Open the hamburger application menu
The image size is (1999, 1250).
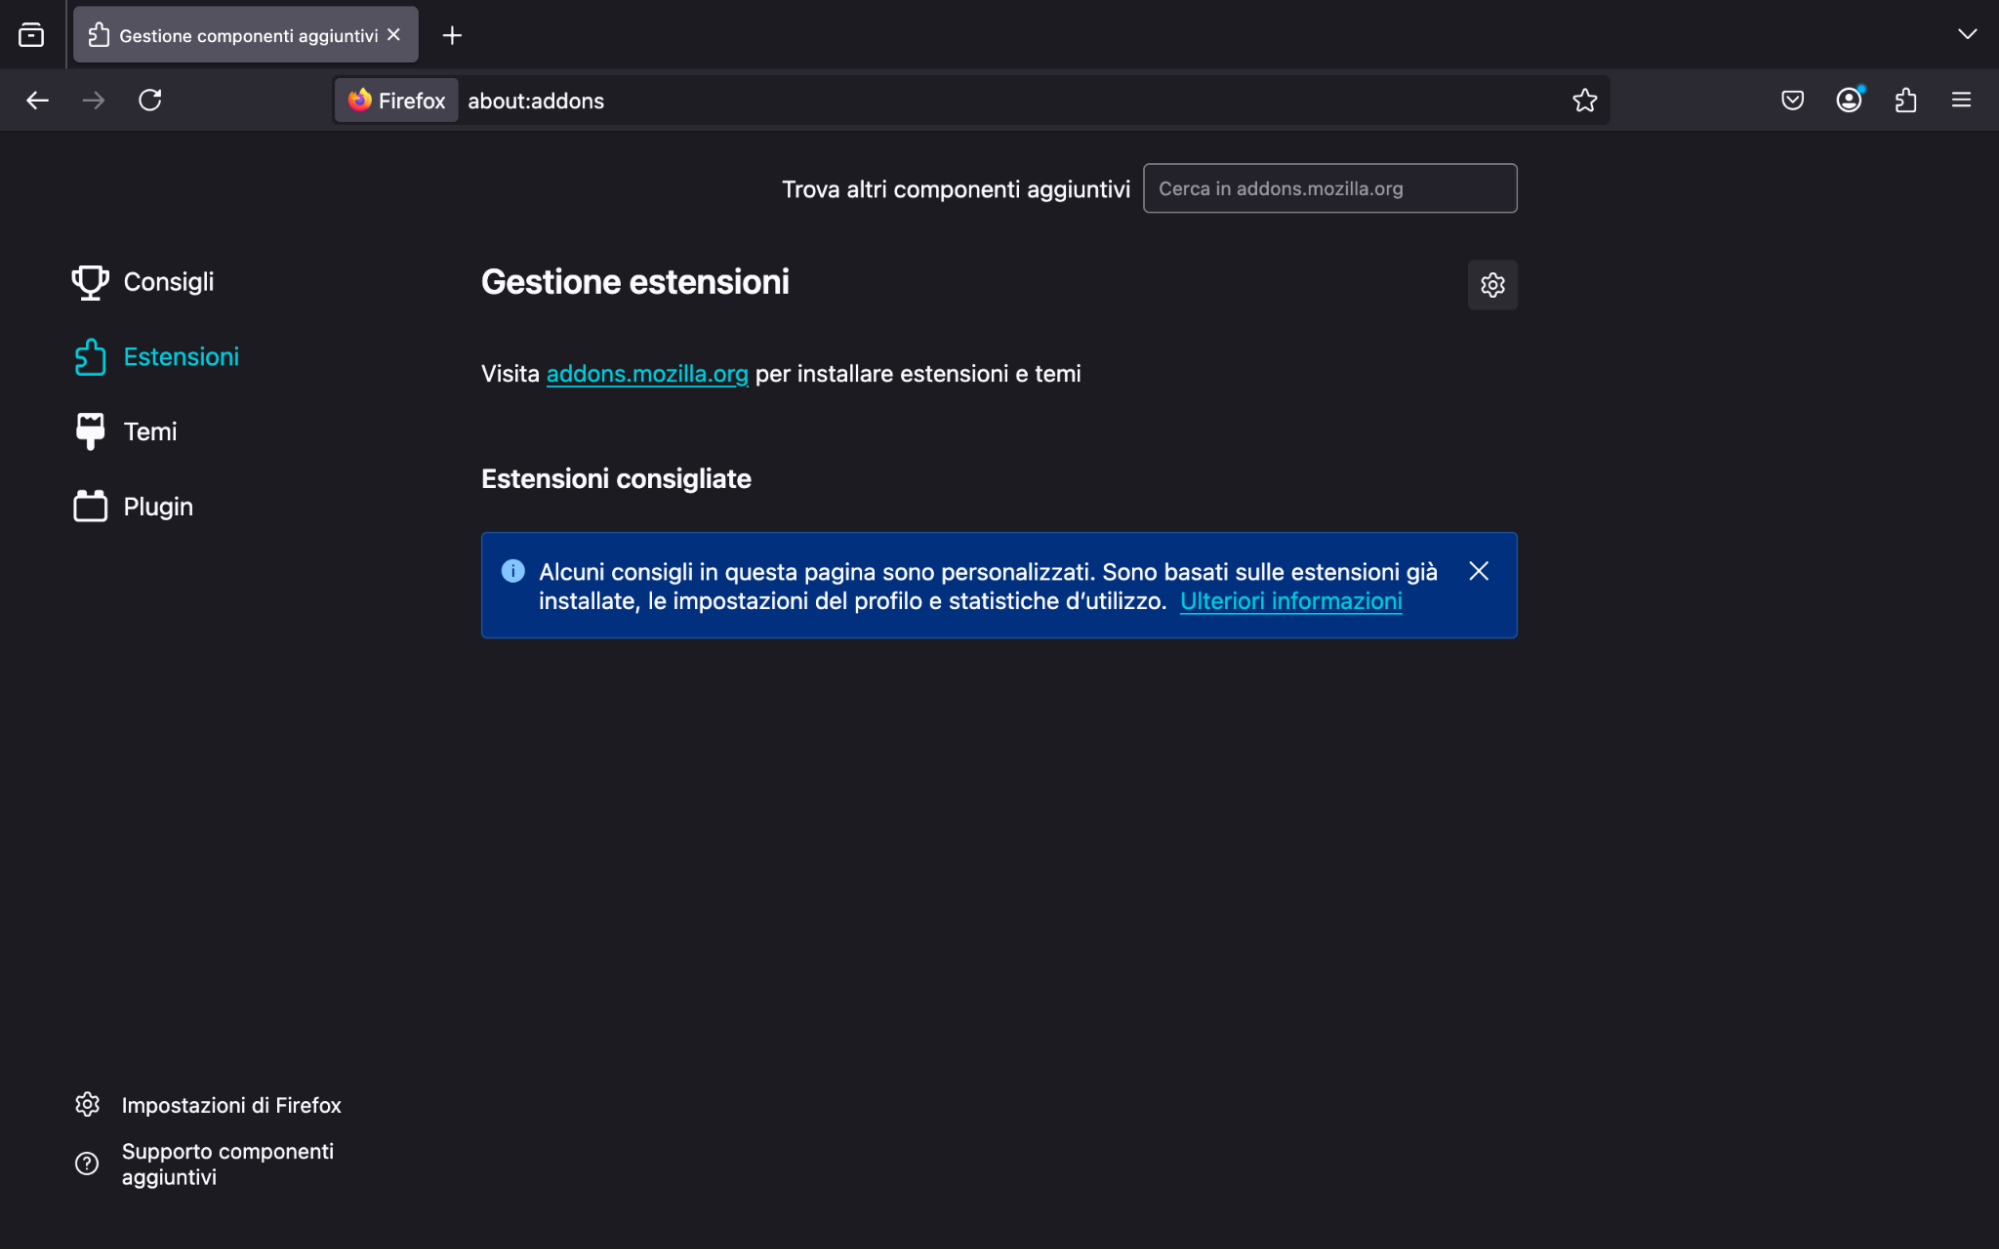[1960, 100]
